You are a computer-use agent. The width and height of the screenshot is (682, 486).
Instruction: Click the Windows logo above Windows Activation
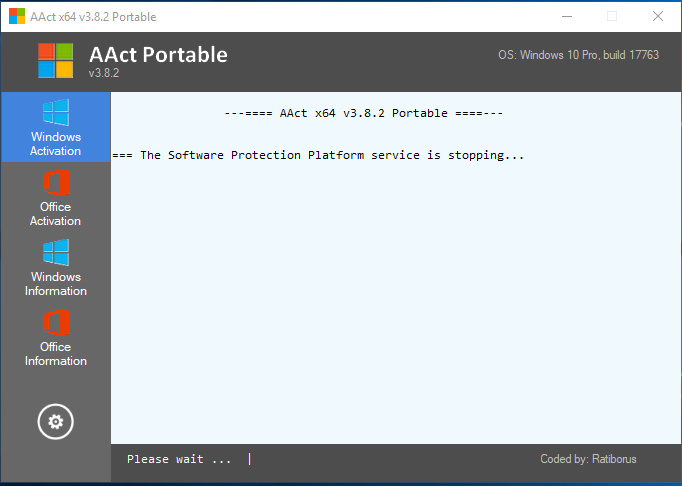(x=56, y=112)
